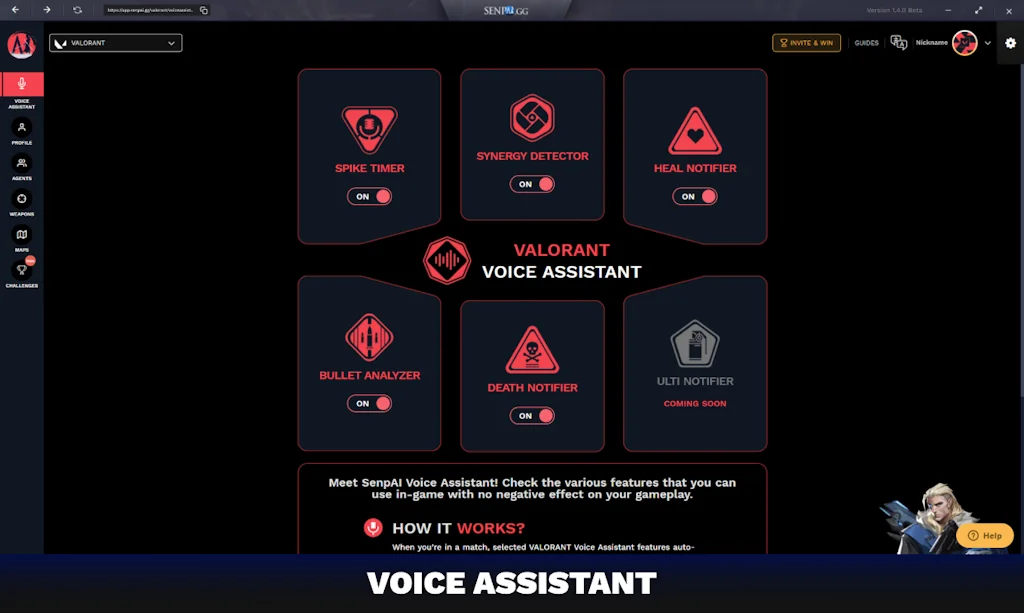This screenshot has height=613, width=1024.
Task: Turn off the Heal Notifier toggle
Action: pyautogui.click(x=695, y=197)
